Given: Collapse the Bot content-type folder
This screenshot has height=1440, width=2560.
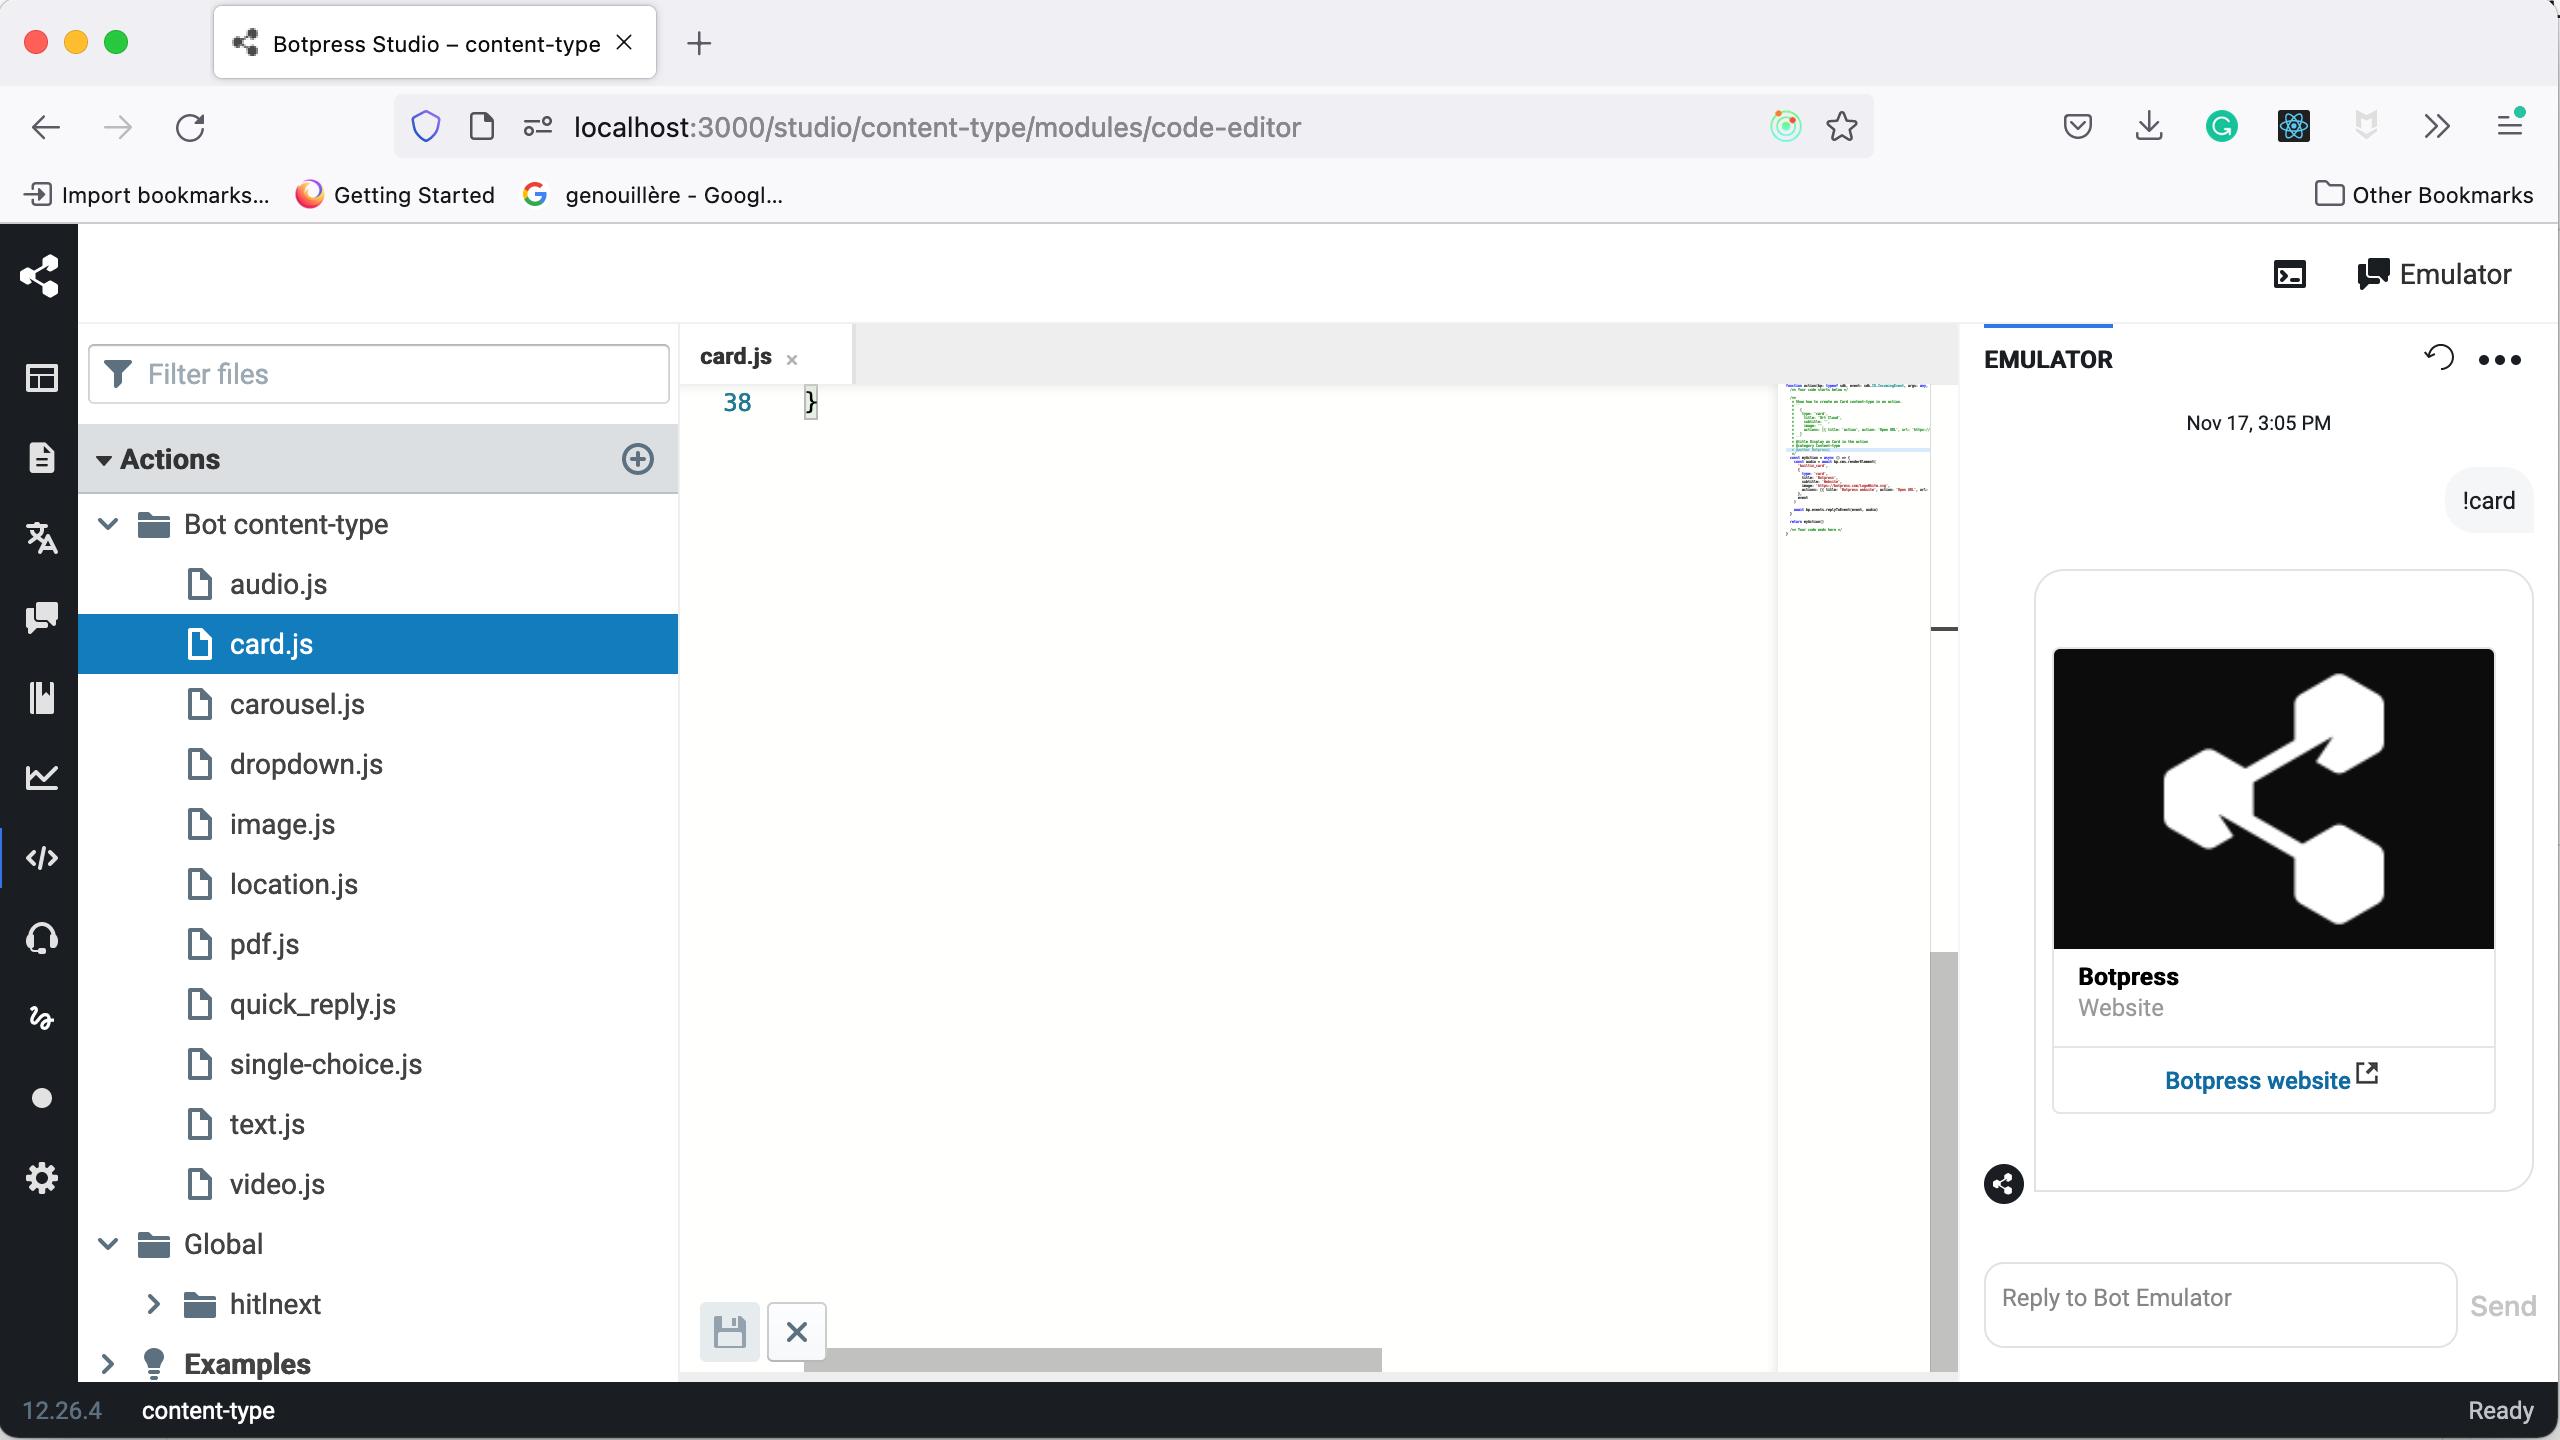Looking at the screenshot, I should pyautogui.click(x=108, y=524).
